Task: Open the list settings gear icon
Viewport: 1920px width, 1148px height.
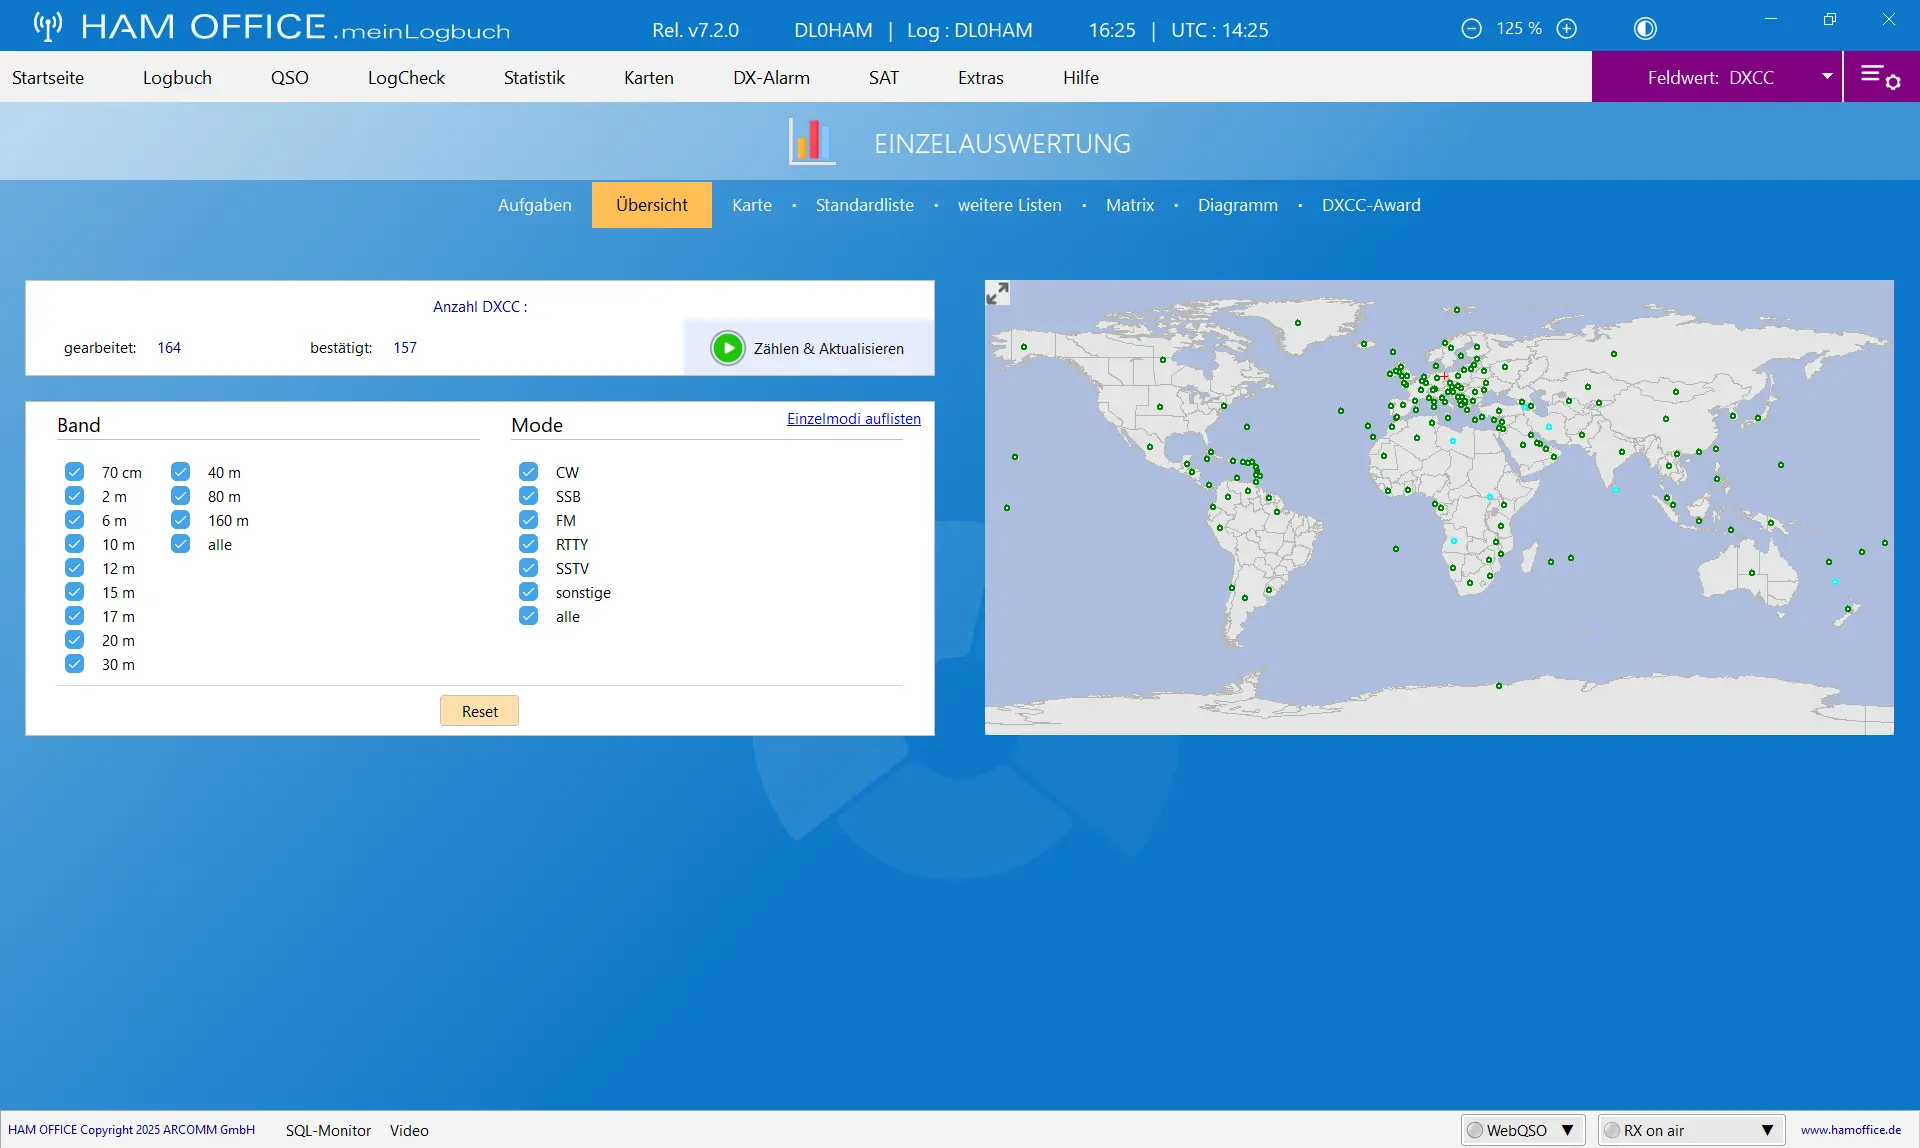Action: tap(1880, 77)
